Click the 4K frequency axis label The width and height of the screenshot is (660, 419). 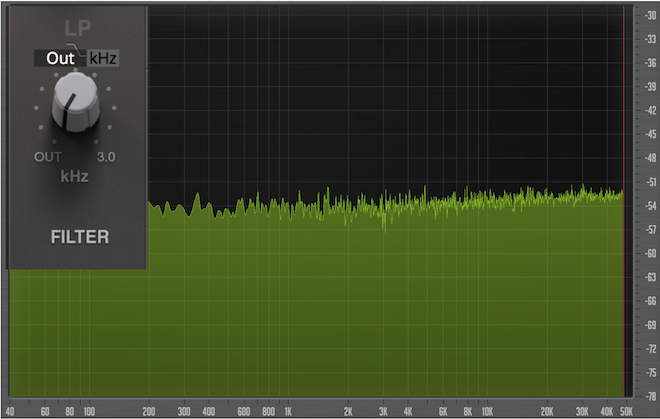click(x=408, y=411)
